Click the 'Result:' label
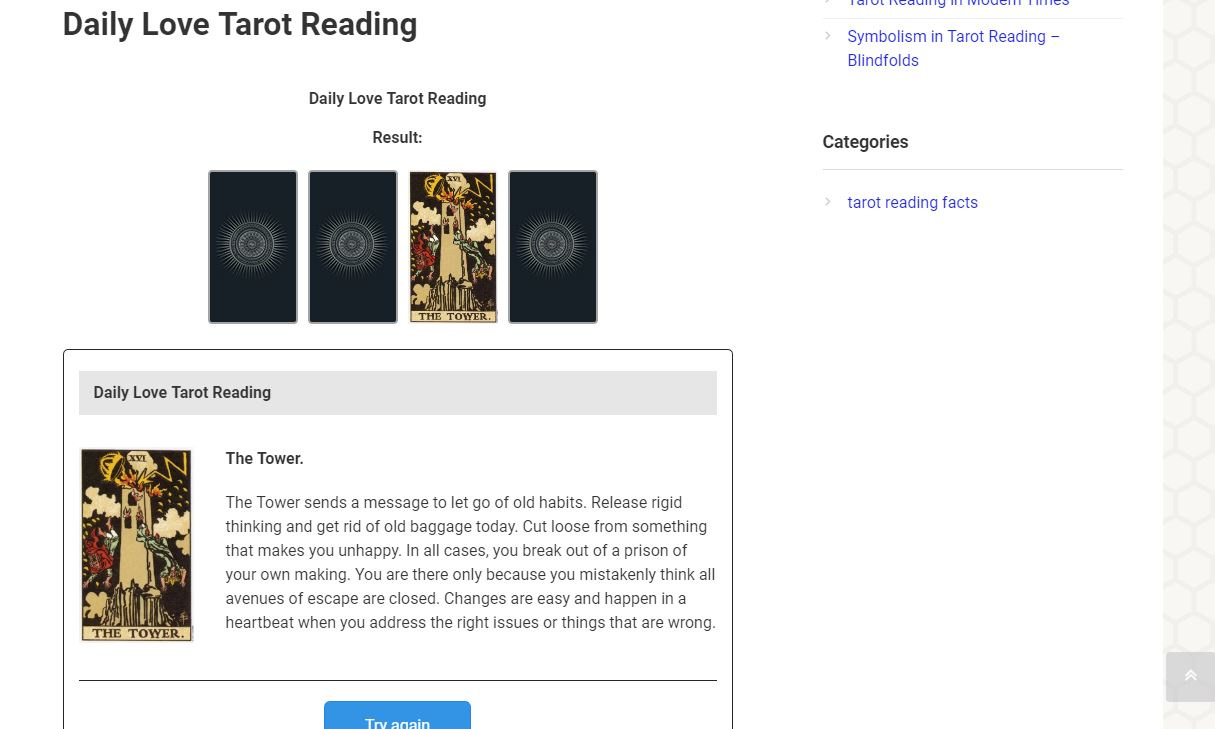The image size is (1215, 729). [x=397, y=137]
